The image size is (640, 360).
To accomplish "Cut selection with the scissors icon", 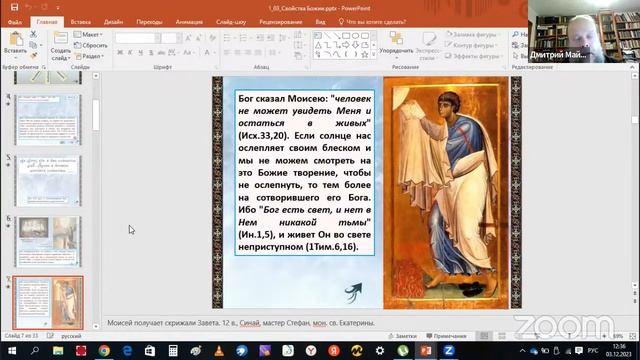I will point(33,35).
